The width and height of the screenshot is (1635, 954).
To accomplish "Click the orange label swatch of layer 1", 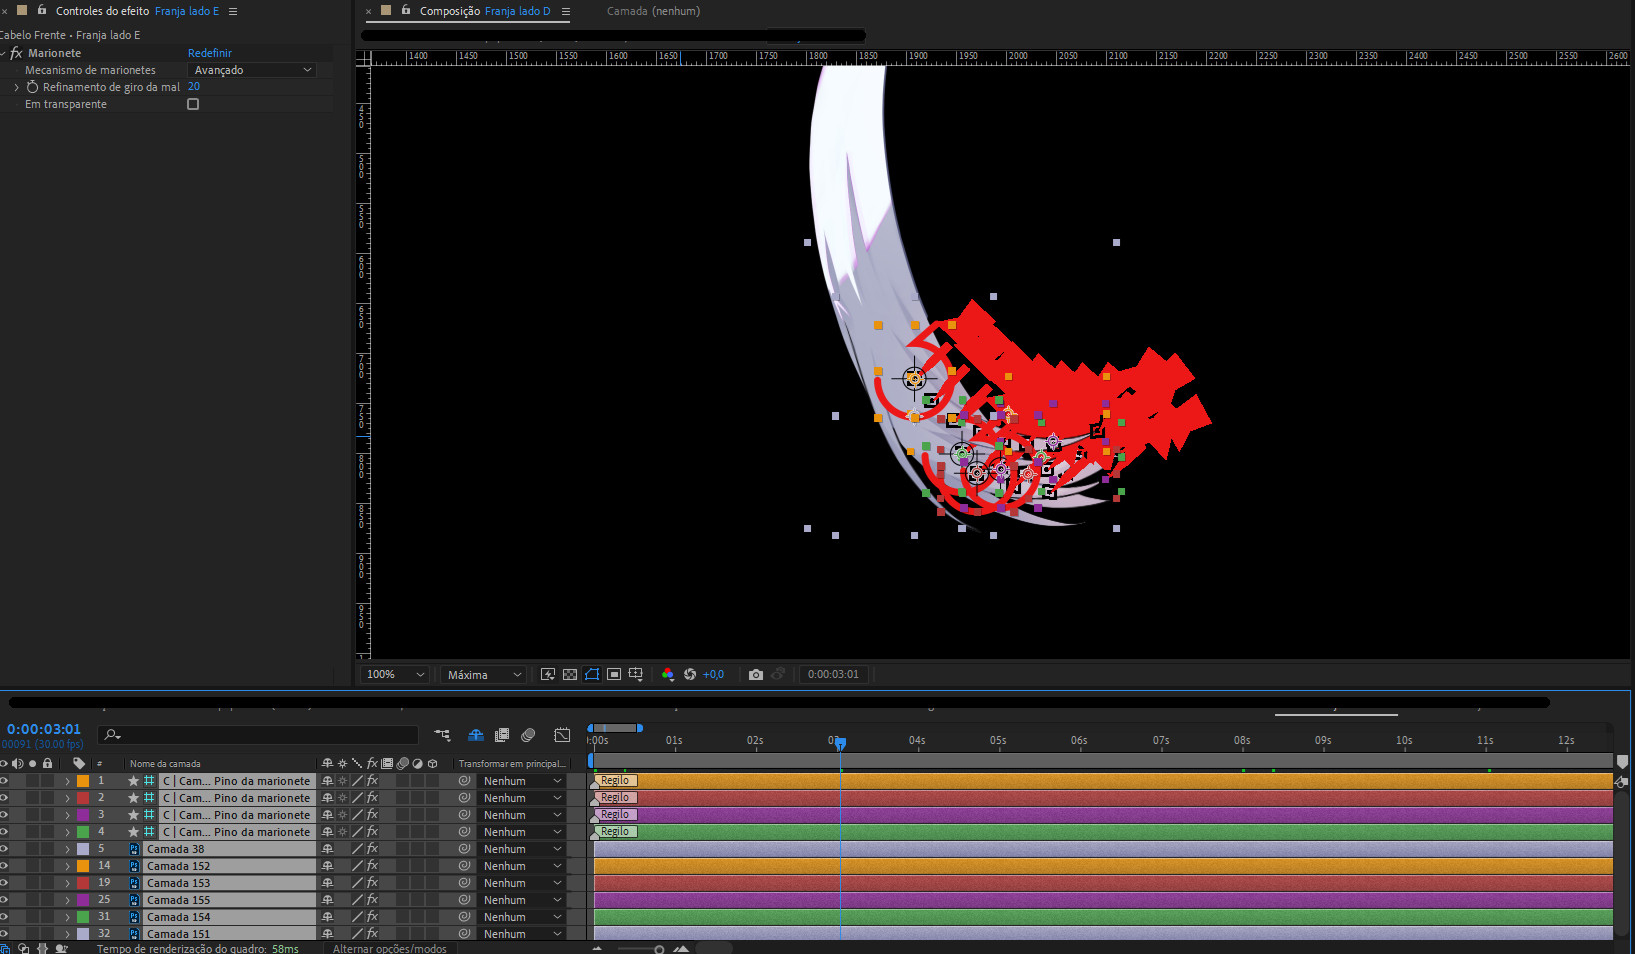I will tap(83, 781).
